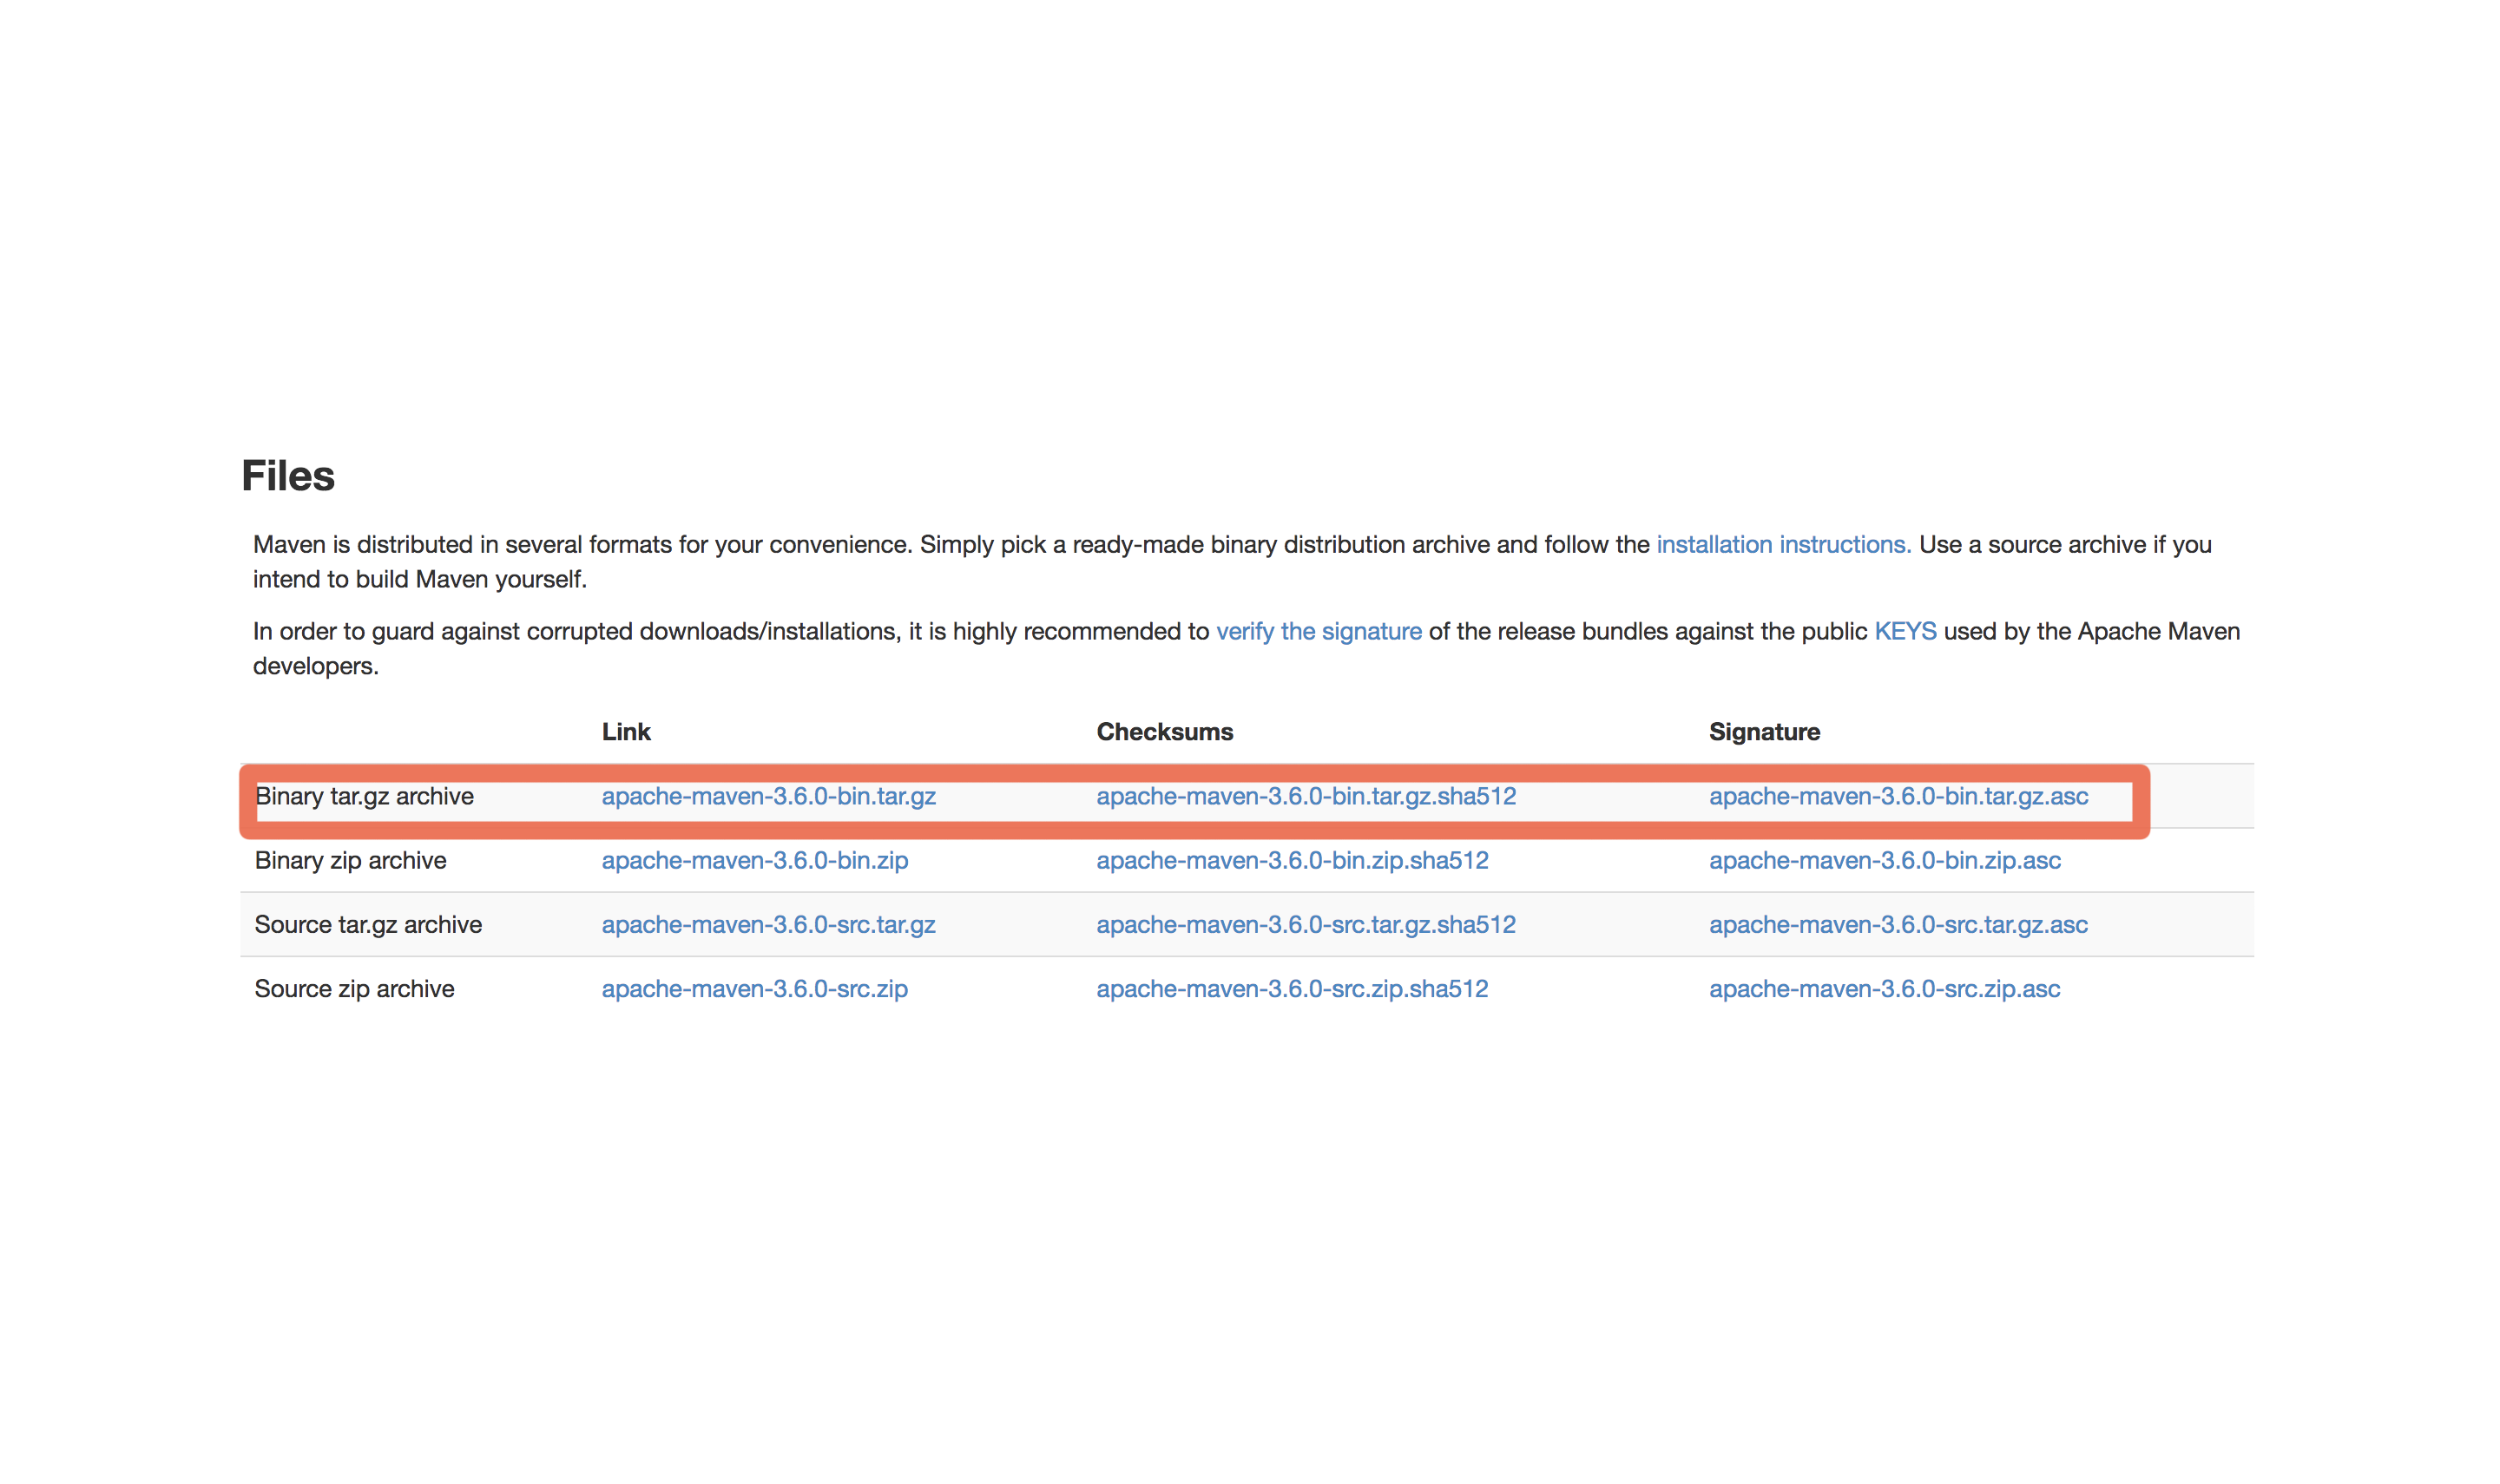Select the 'Source tar.gz archive' row label
Screen dimensions: 2500x1484
pos(368,925)
